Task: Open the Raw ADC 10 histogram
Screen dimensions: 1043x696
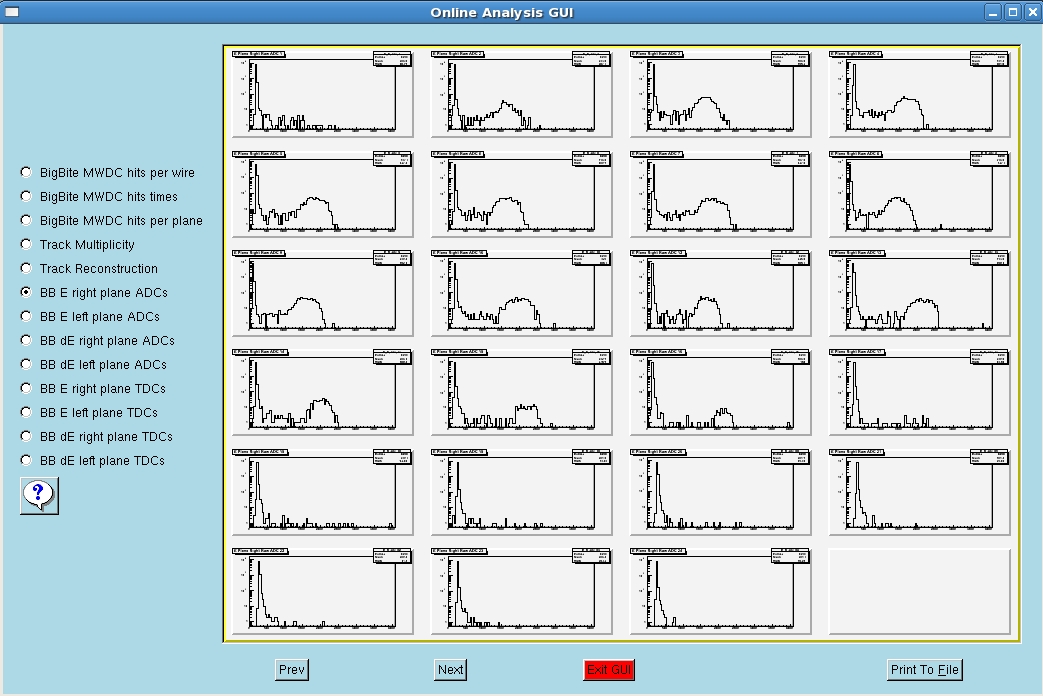Action: [x=522, y=293]
